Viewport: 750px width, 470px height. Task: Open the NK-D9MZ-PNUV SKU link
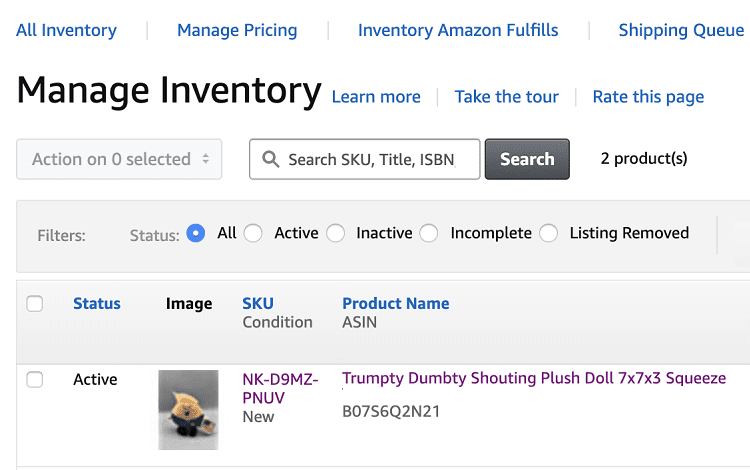[x=280, y=388]
